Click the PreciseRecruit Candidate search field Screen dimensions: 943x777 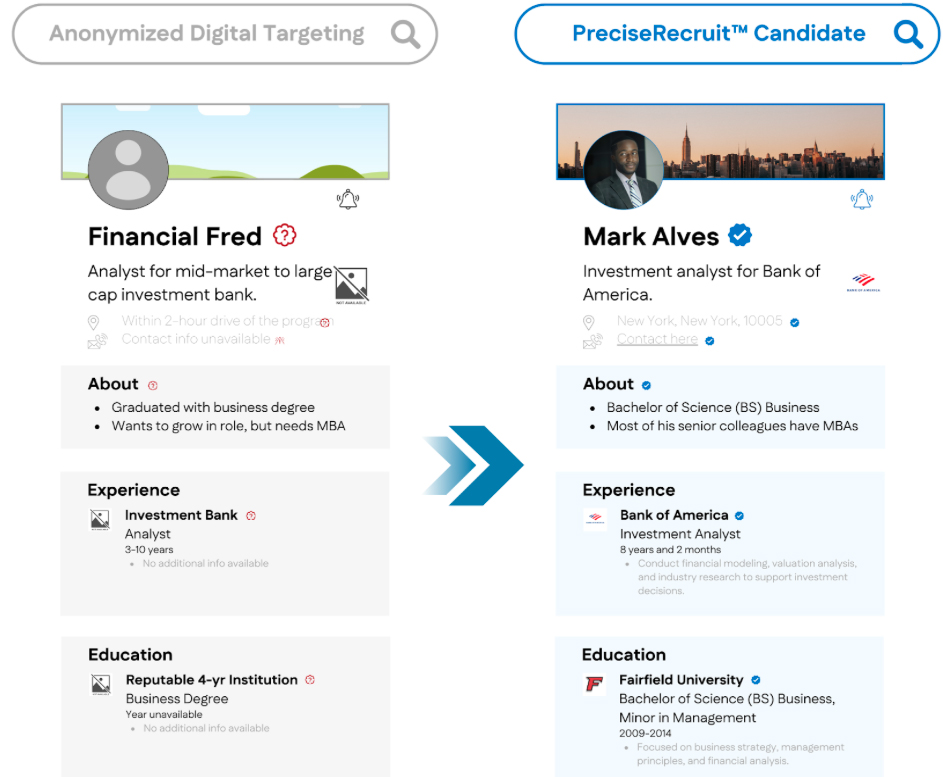tap(727, 34)
